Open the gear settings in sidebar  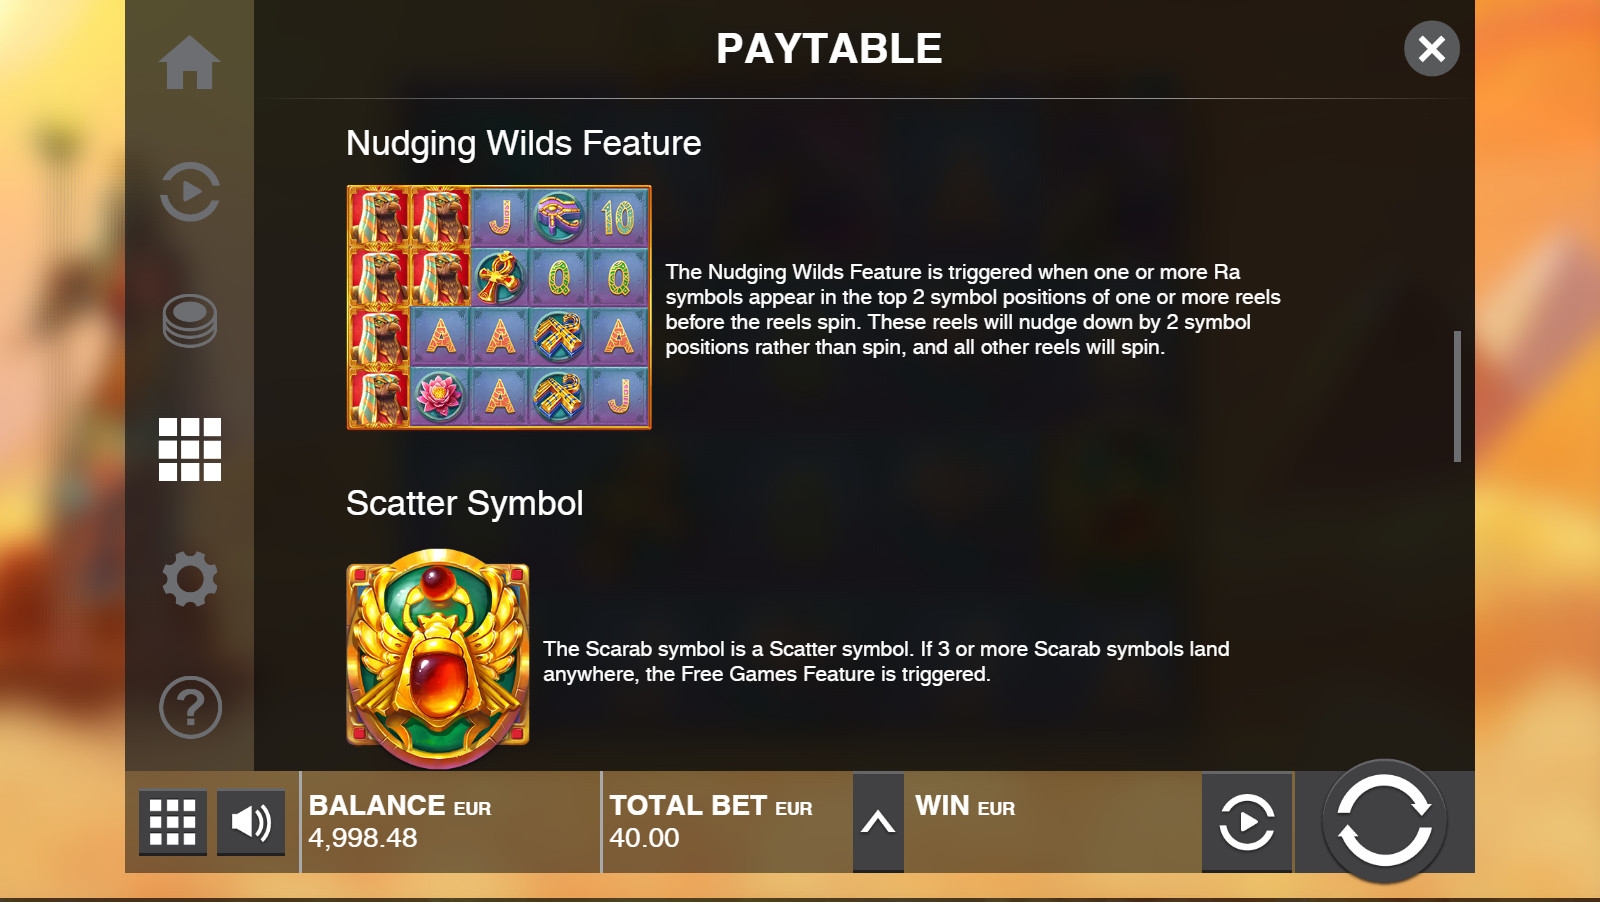click(189, 578)
